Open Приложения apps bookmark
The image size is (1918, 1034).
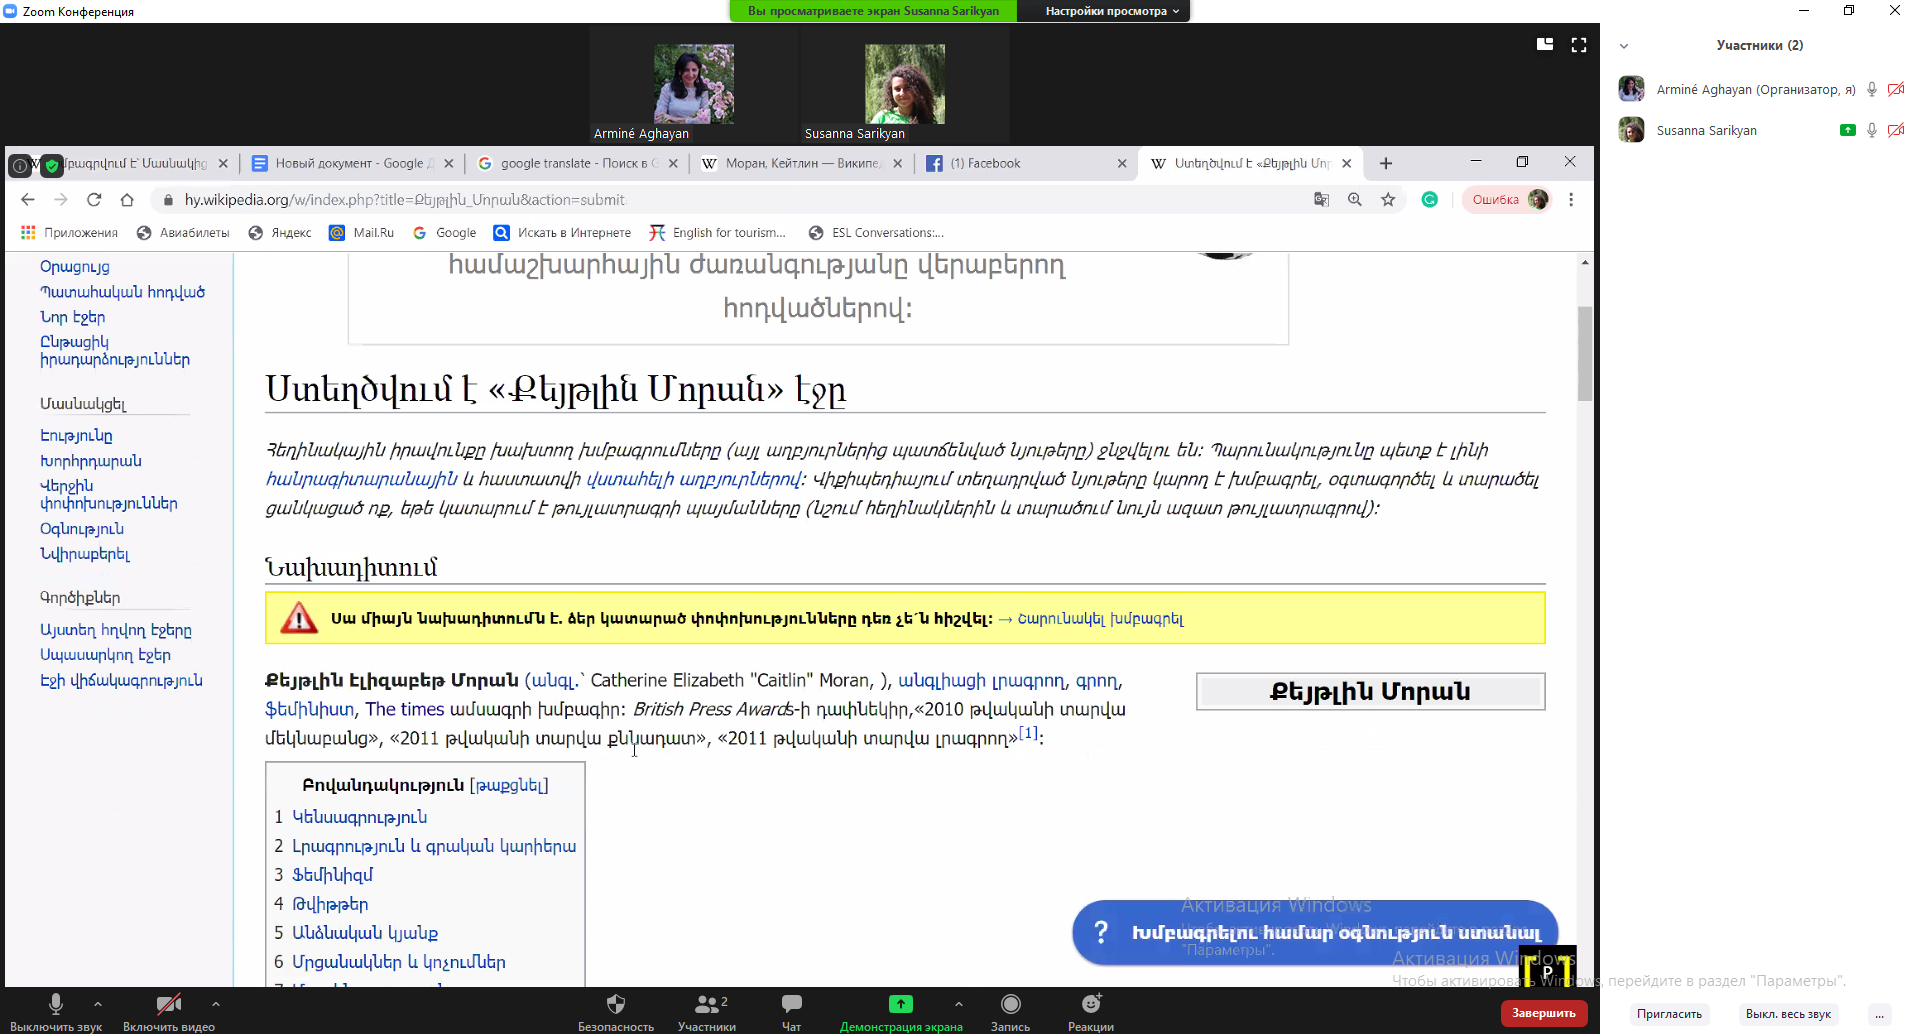(69, 233)
